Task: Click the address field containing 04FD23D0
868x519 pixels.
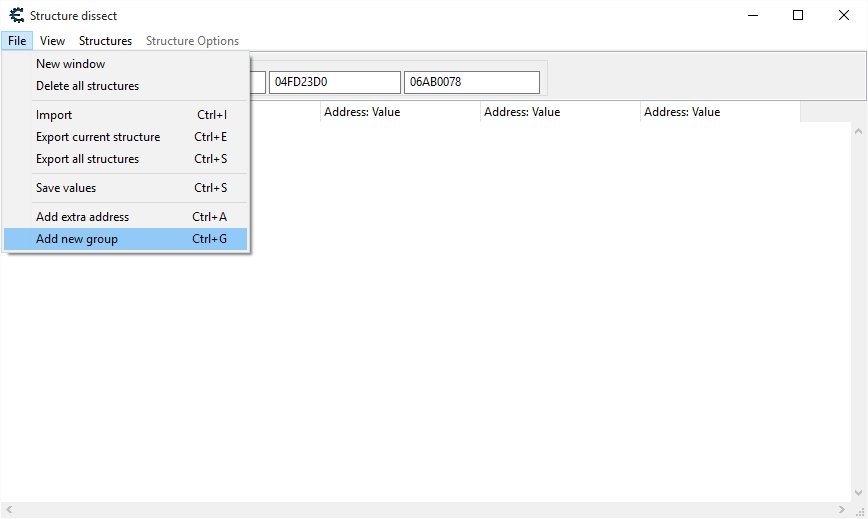Action: pyautogui.click(x=333, y=82)
